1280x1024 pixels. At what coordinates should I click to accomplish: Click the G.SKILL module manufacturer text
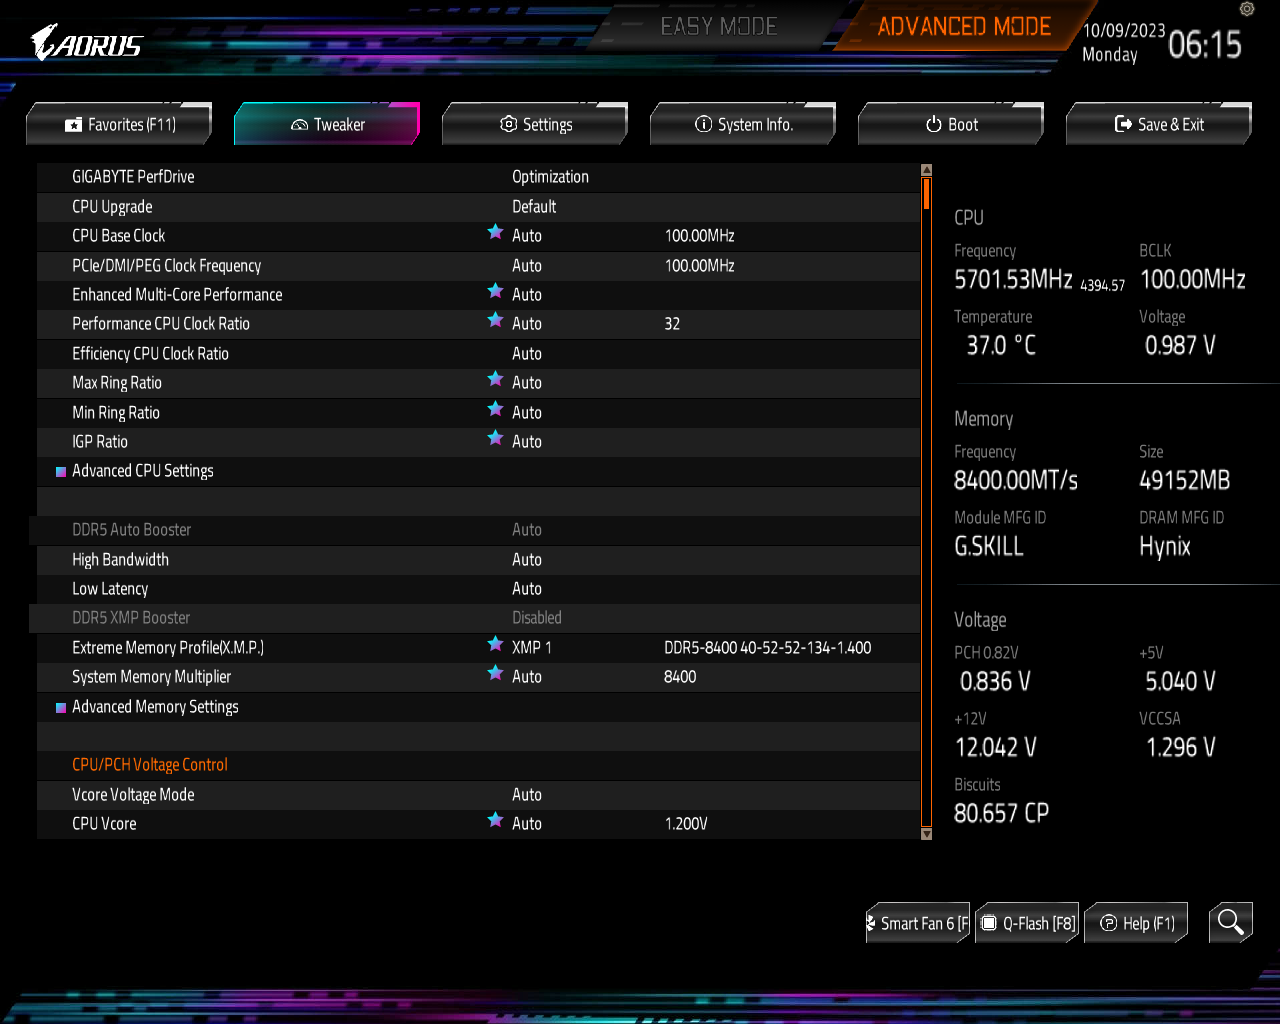989,546
